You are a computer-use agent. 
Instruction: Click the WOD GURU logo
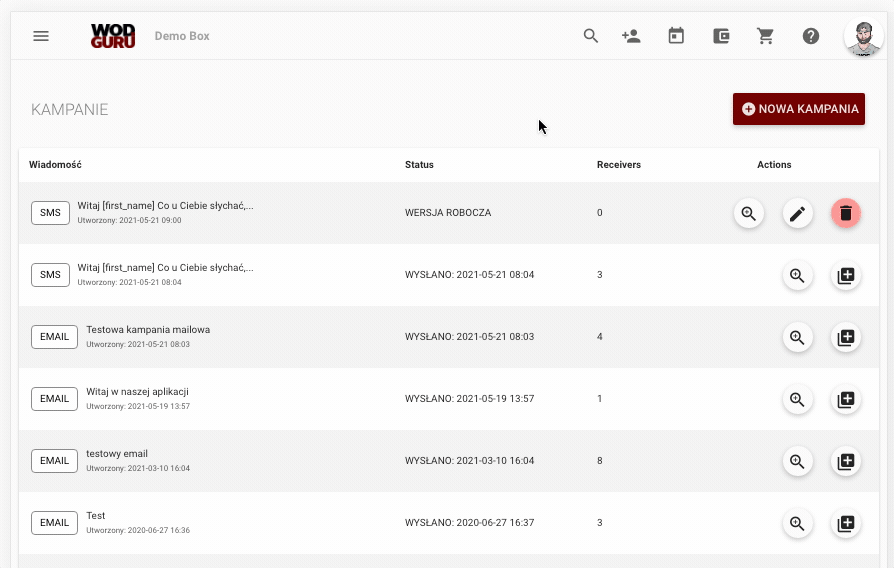[x=113, y=36]
